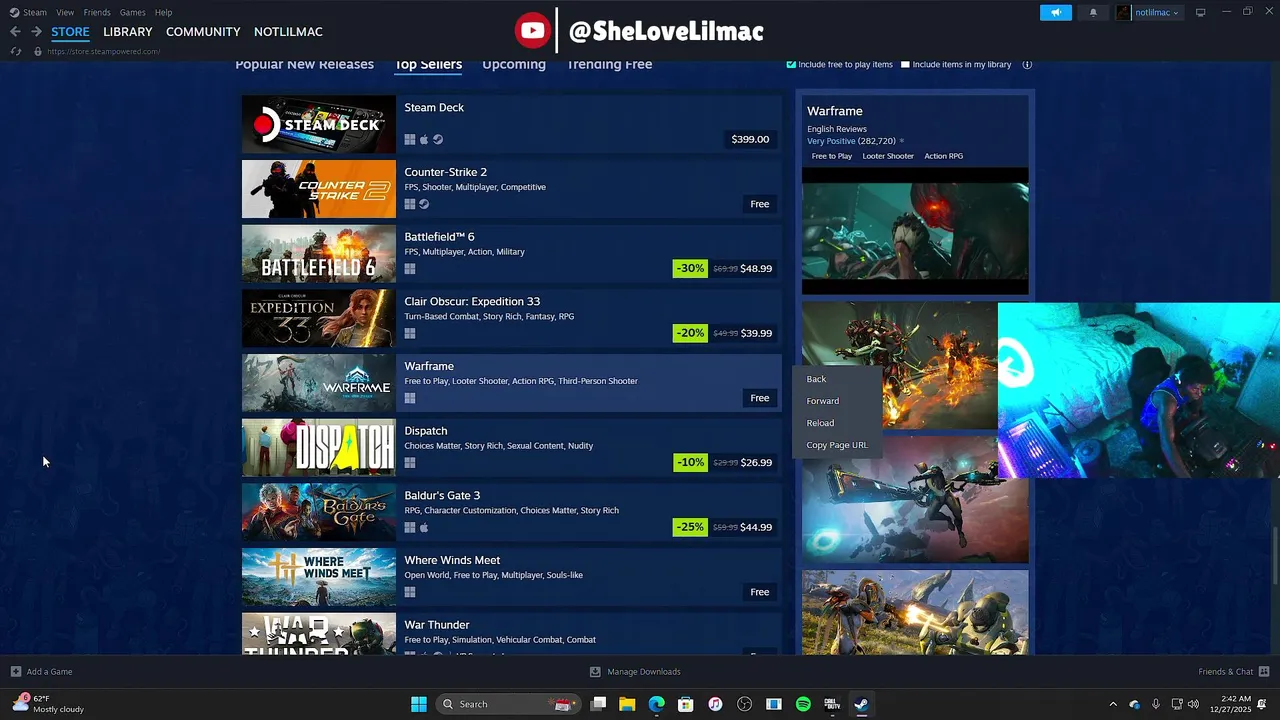Click the store page vertical scrollbar
This screenshot has height=720, width=1280.
tap(1274, 554)
